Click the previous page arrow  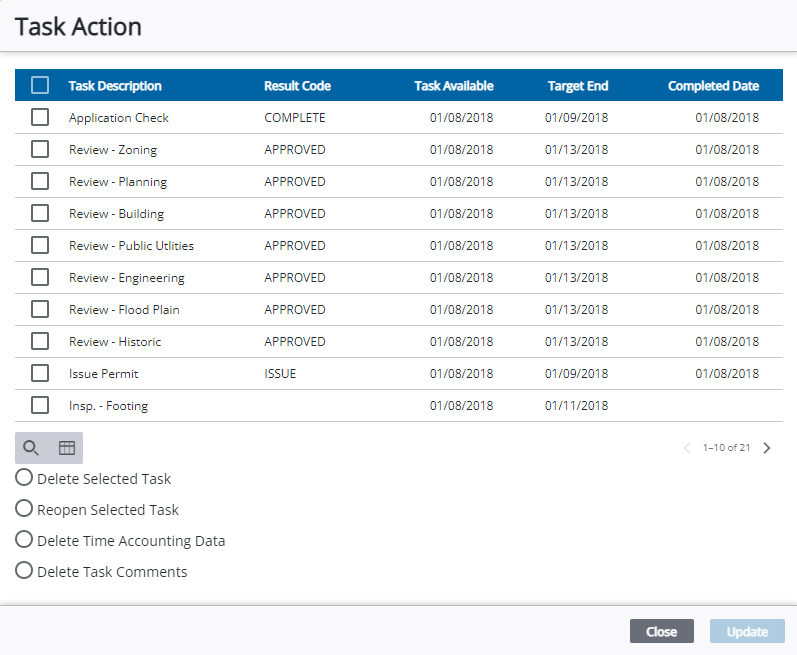tap(687, 448)
